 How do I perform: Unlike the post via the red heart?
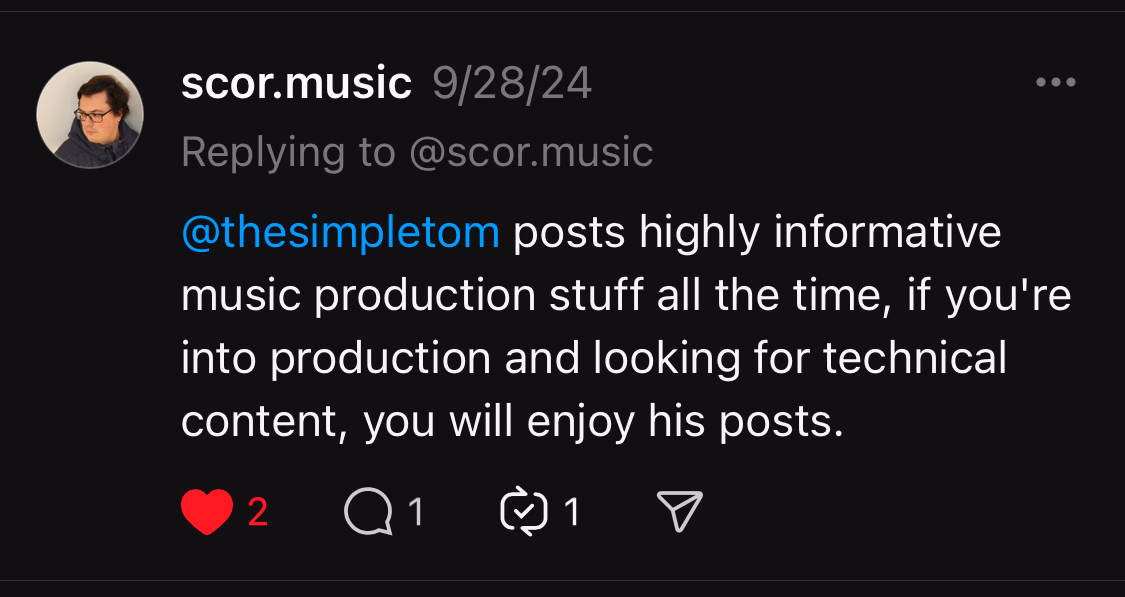pyautogui.click(x=207, y=512)
